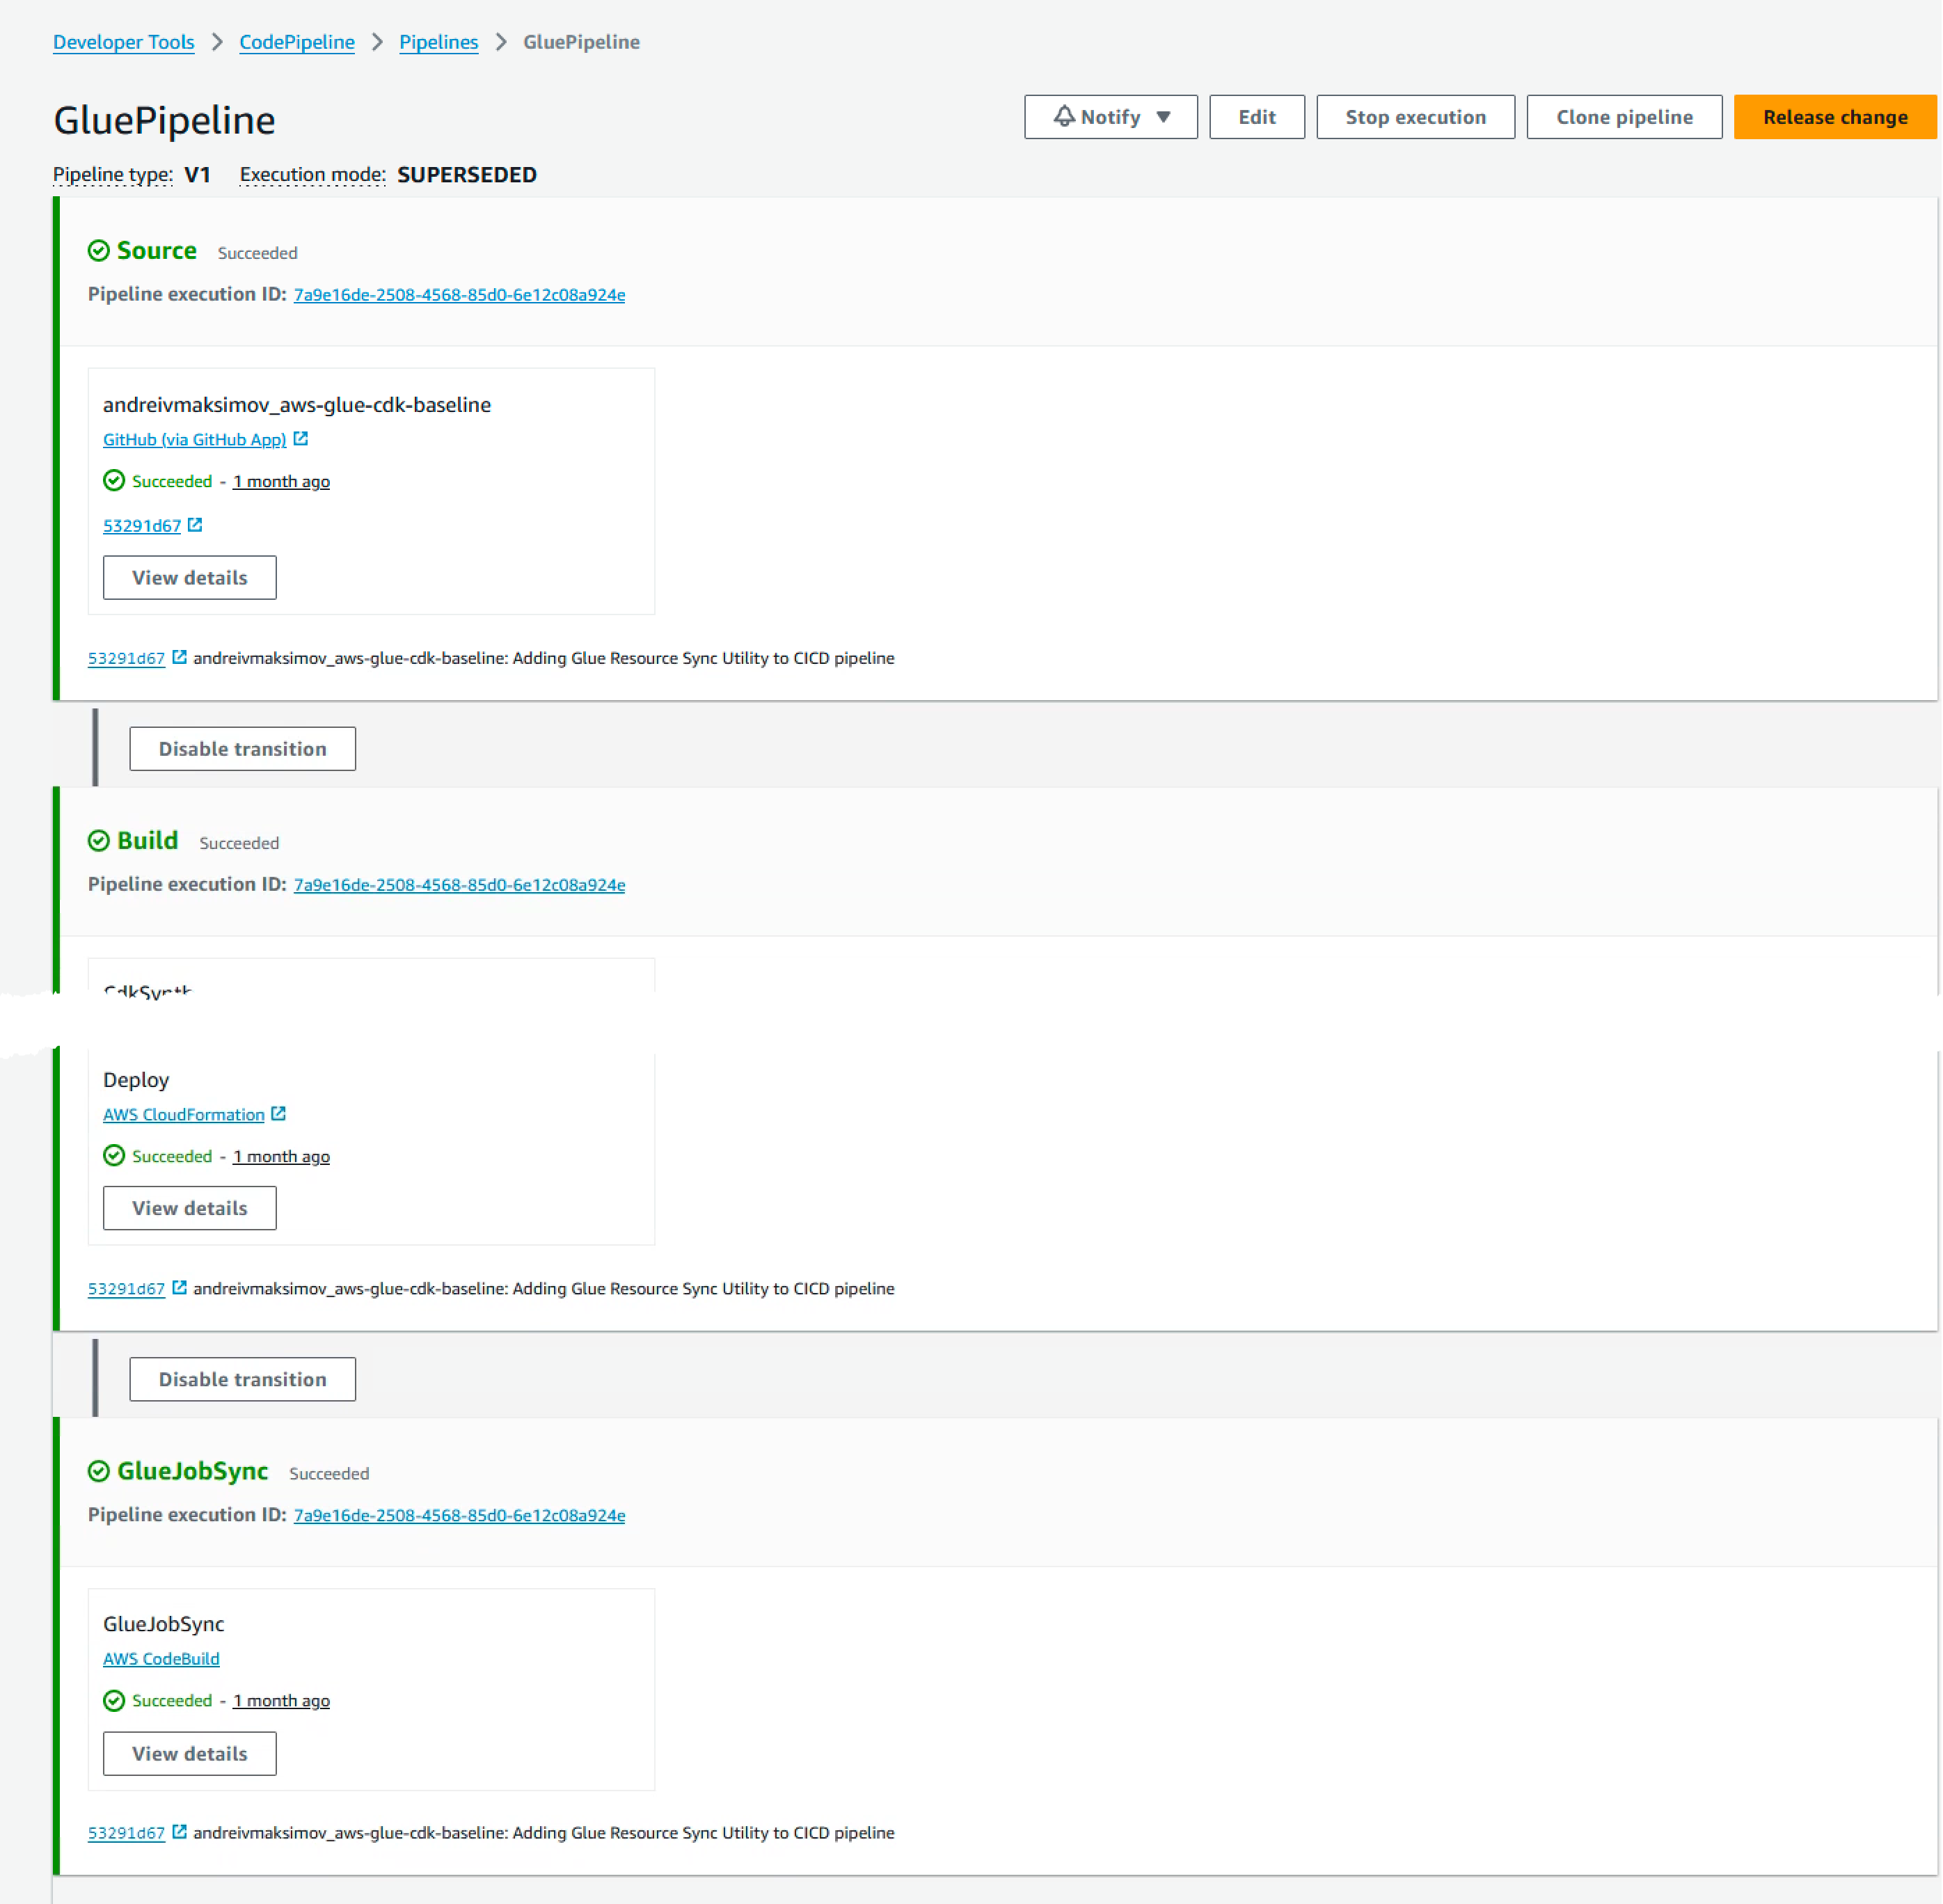Stop the pipeline execution
This screenshot has width=1943, height=1904.
(x=1414, y=117)
